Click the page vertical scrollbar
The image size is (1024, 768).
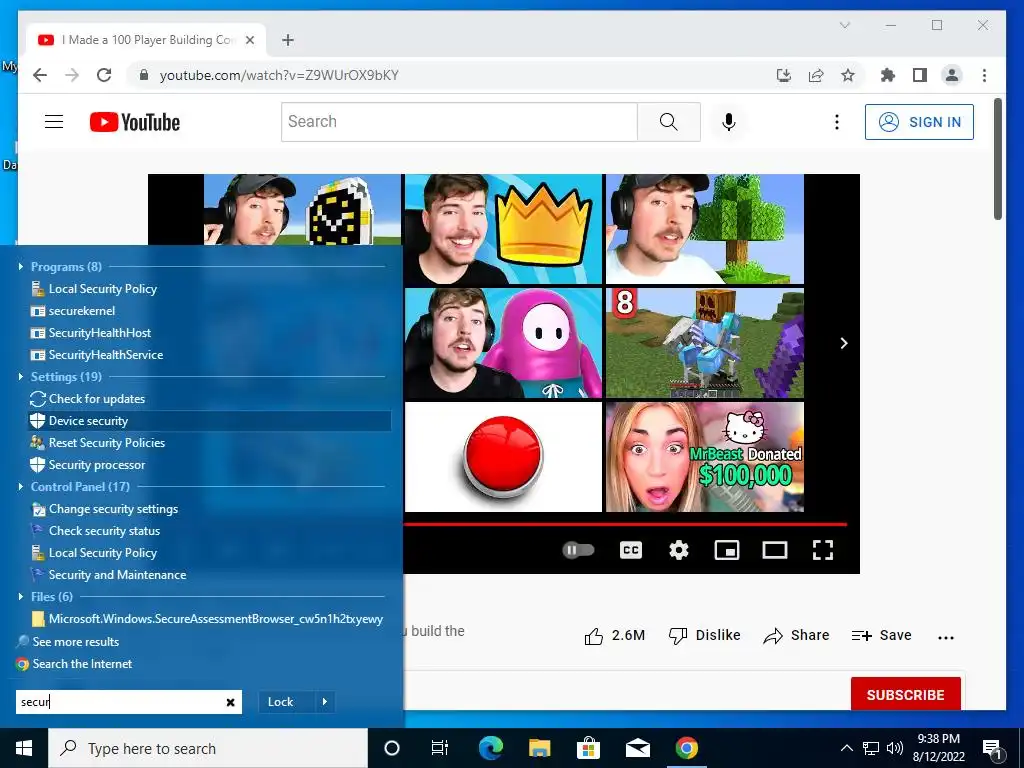(x=997, y=159)
